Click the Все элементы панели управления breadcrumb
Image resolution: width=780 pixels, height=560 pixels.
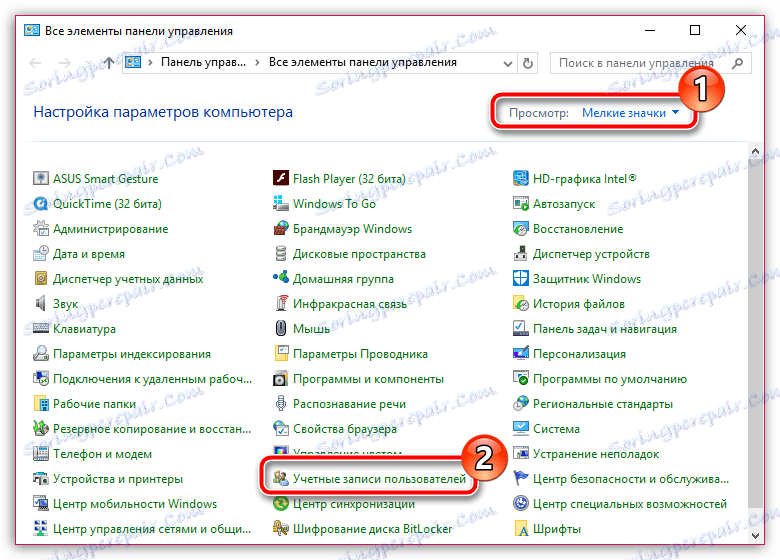pyautogui.click(x=363, y=63)
